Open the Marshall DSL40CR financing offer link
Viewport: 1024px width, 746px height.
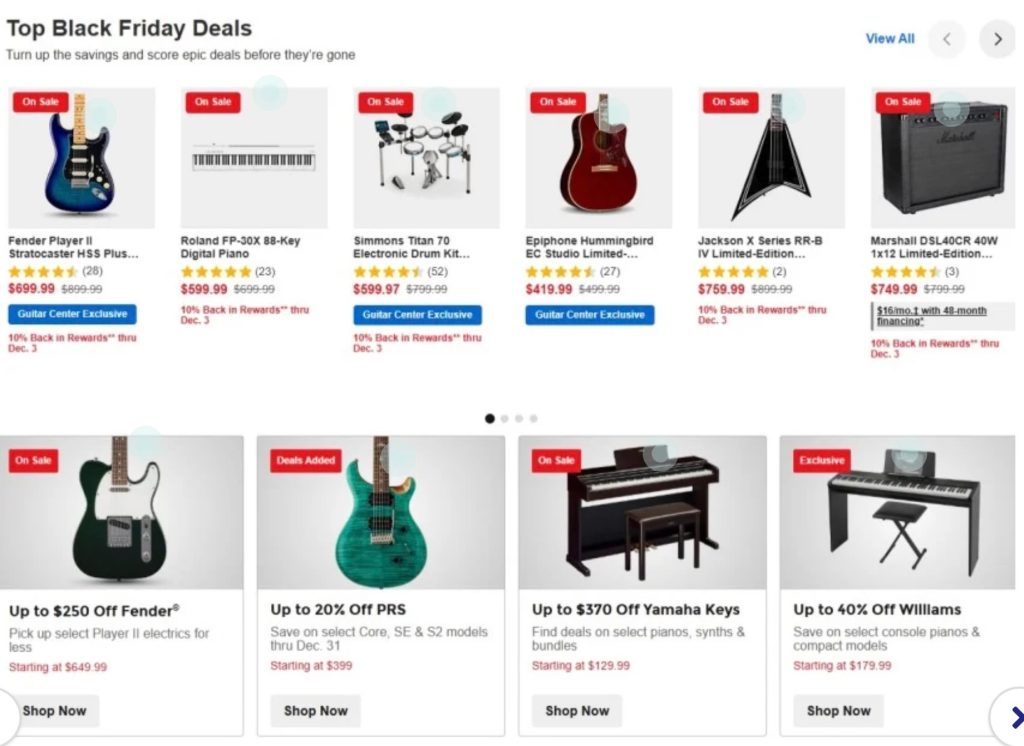(931, 316)
